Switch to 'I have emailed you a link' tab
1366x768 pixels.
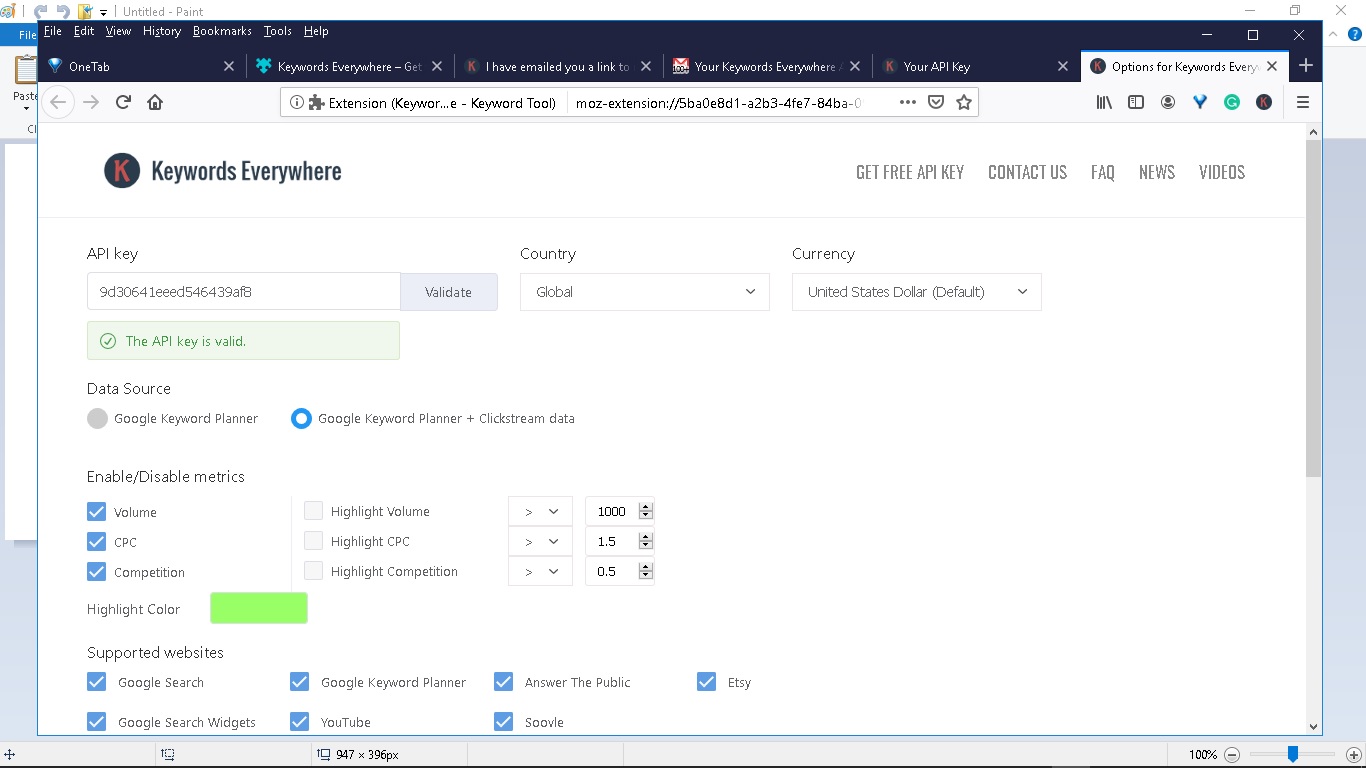557,67
